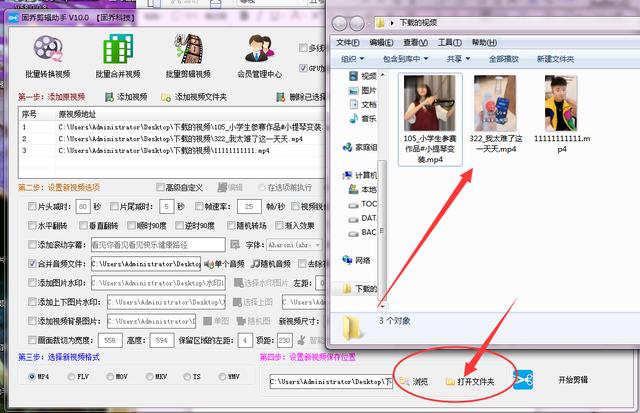Click the 添加视频文件夹 icon button
The width and height of the screenshot is (640, 413).
click(x=166, y=97)
